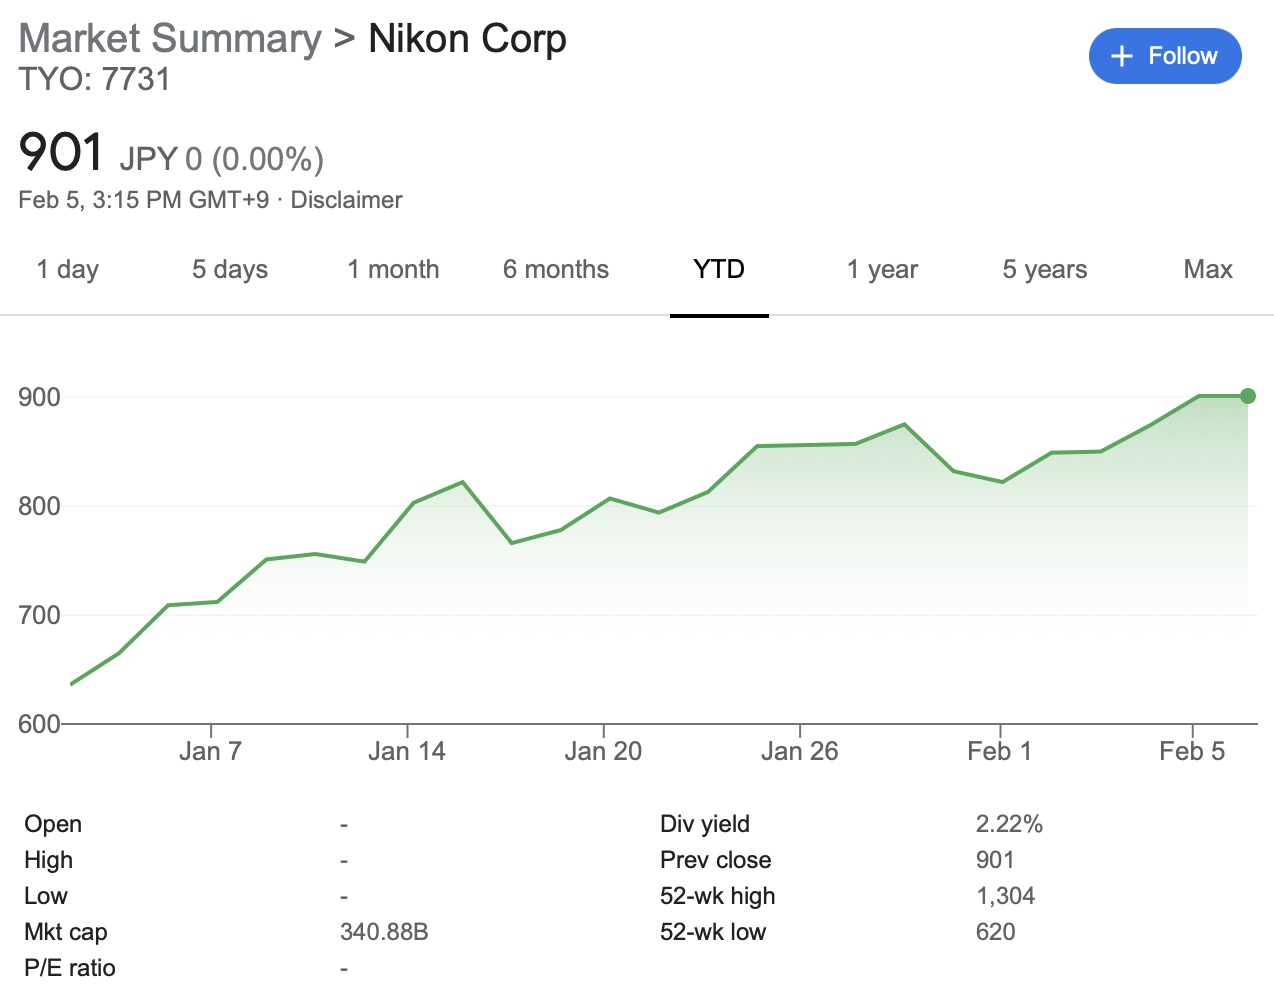Click the Jan 14 date axis label
The width and height of the screenshot is (1274, 998).
406,751
